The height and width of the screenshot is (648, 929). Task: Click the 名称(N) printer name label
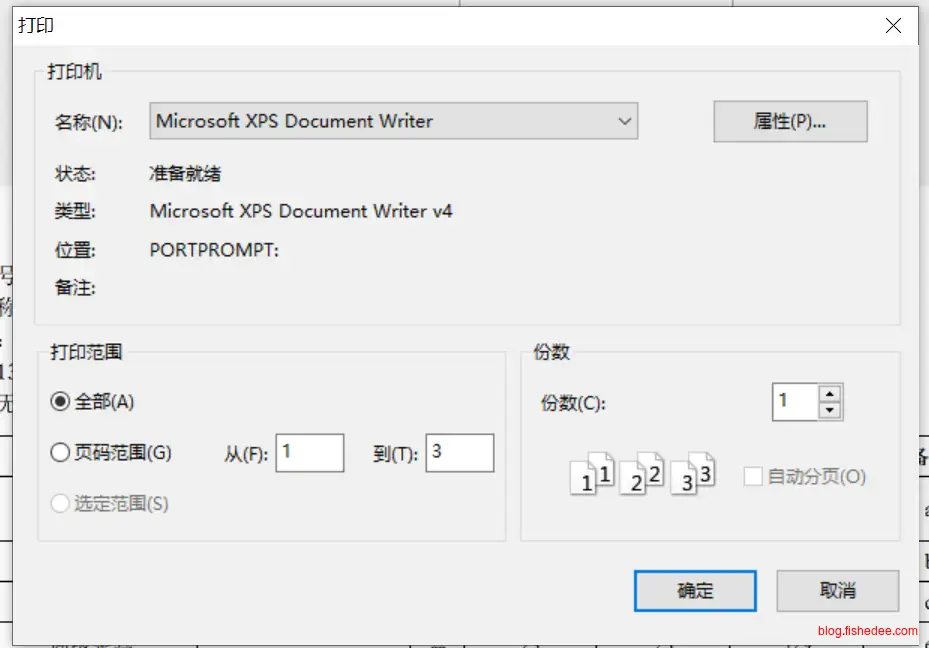click(89, 122)
